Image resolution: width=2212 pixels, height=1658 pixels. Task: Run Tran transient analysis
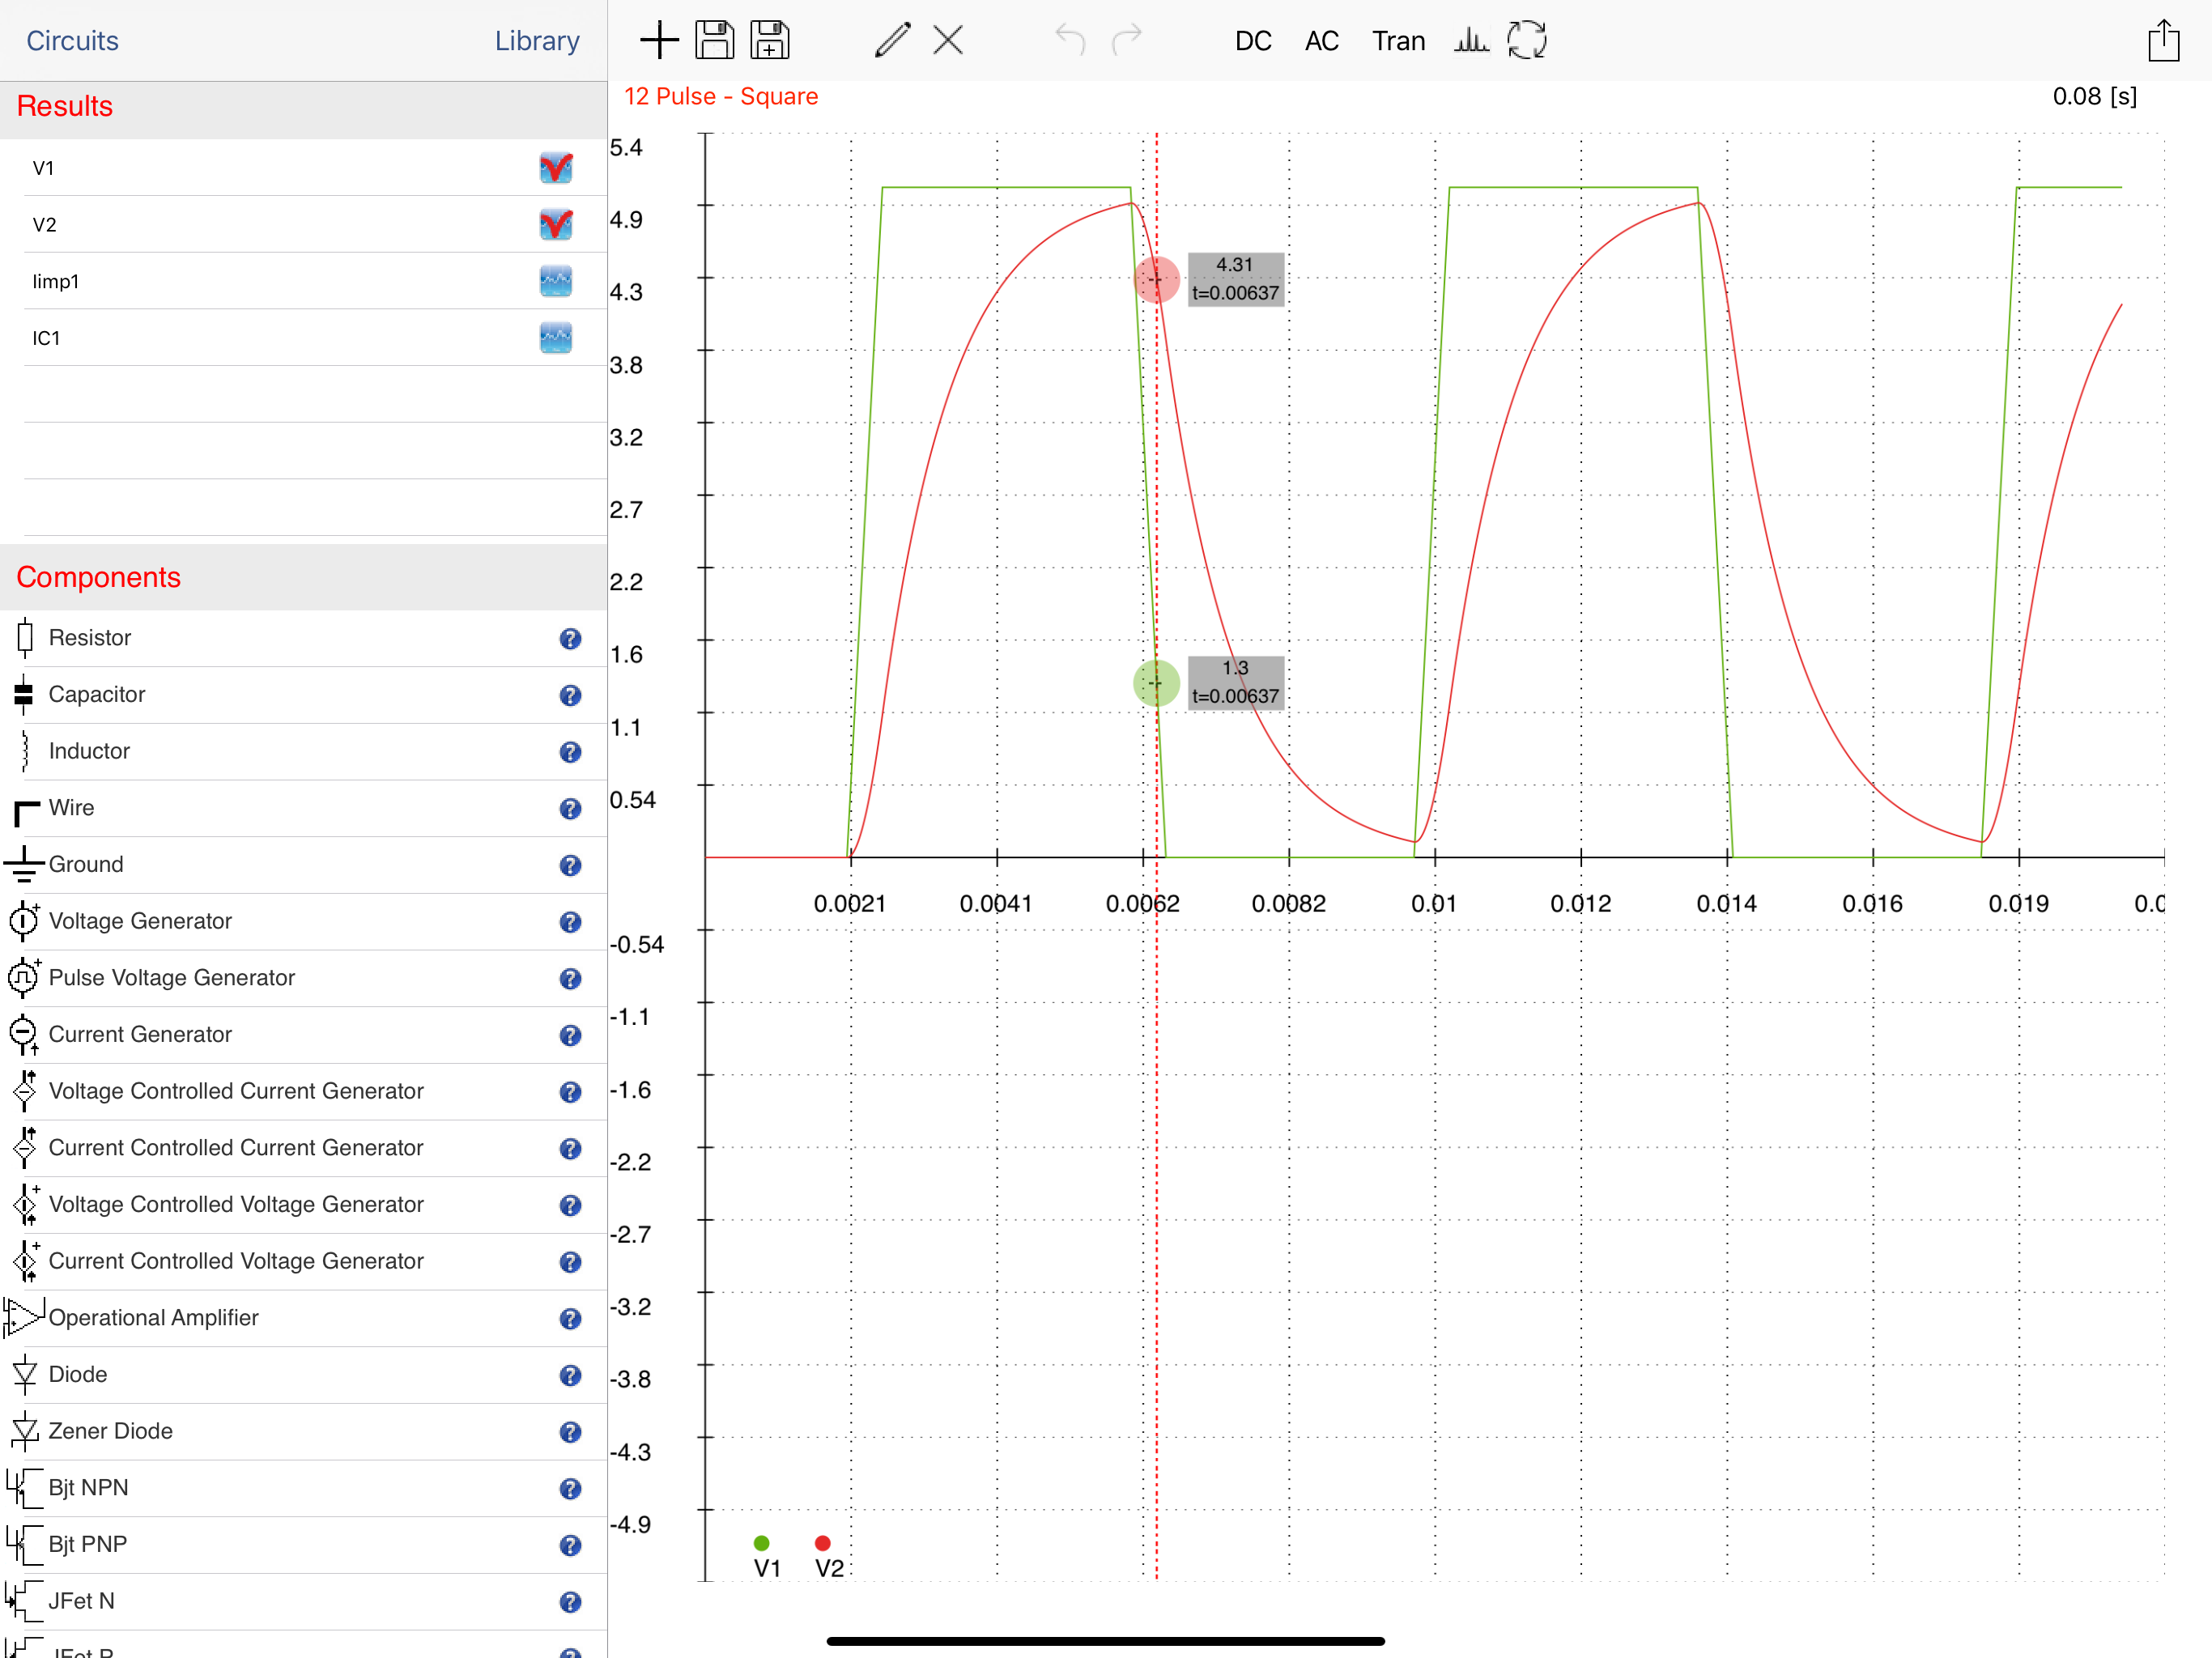[x=1398, y=41]
